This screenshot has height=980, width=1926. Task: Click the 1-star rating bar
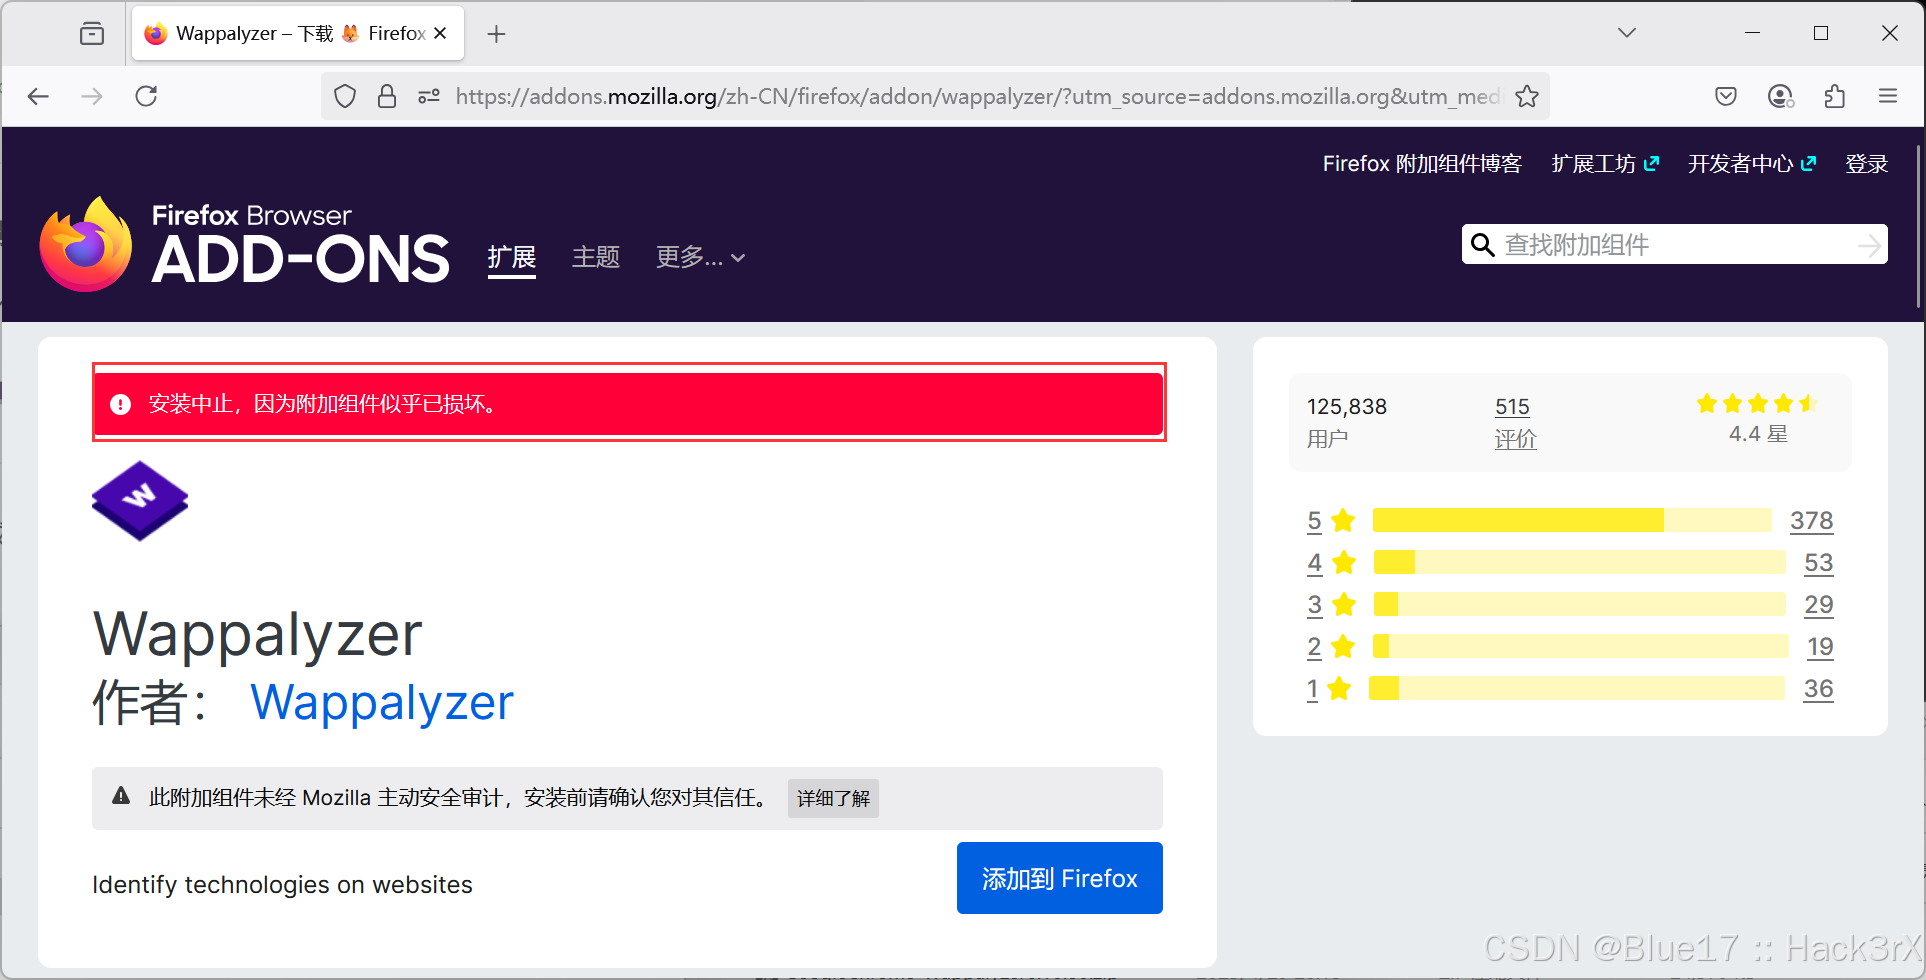coord(1577,688)
